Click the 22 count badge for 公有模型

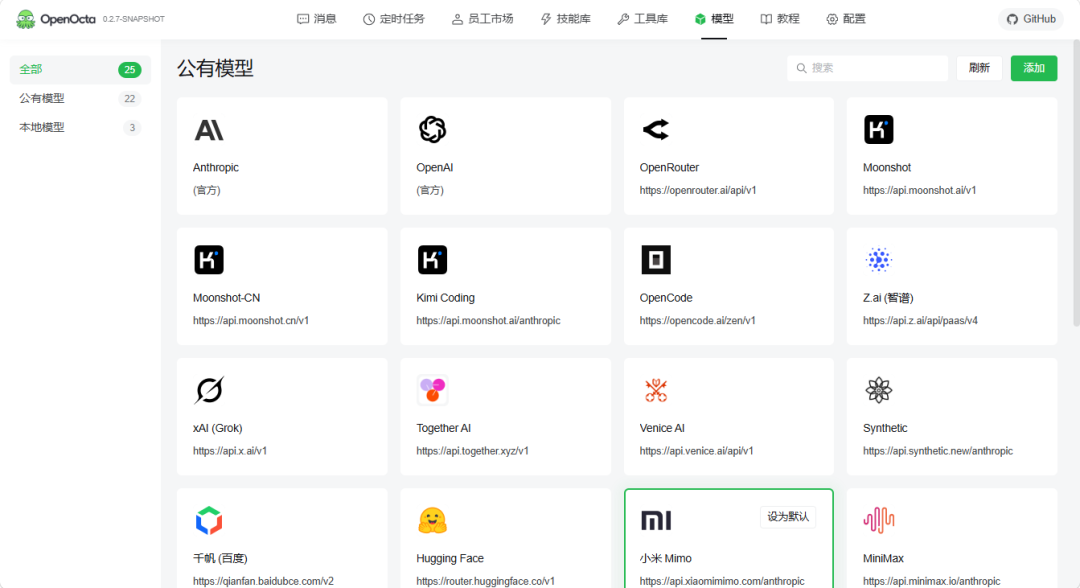click(129, 98)
